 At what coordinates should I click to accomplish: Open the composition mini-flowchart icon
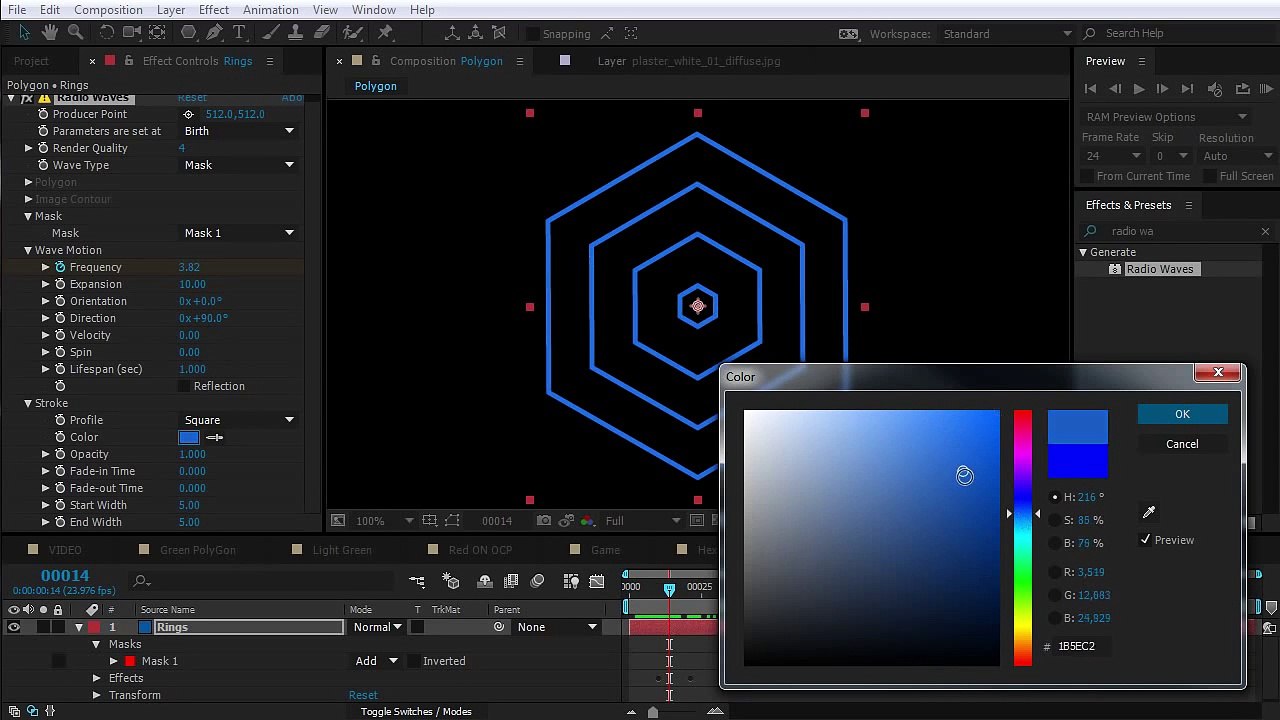(417, 581)
